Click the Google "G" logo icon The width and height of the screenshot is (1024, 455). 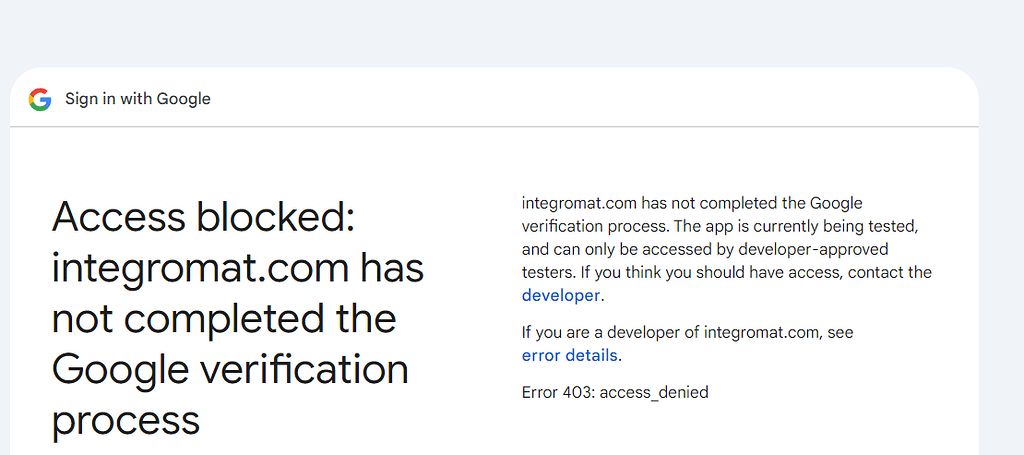(x=40, y=99)
